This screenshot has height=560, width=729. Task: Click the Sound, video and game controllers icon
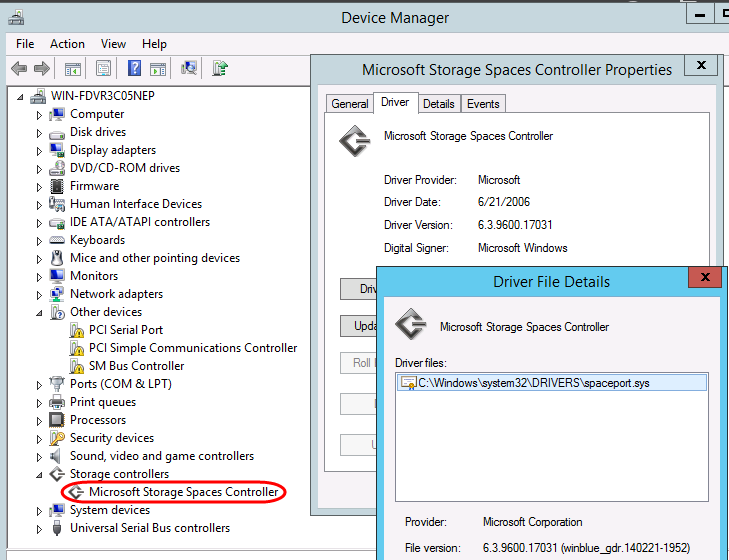[56, 456]
